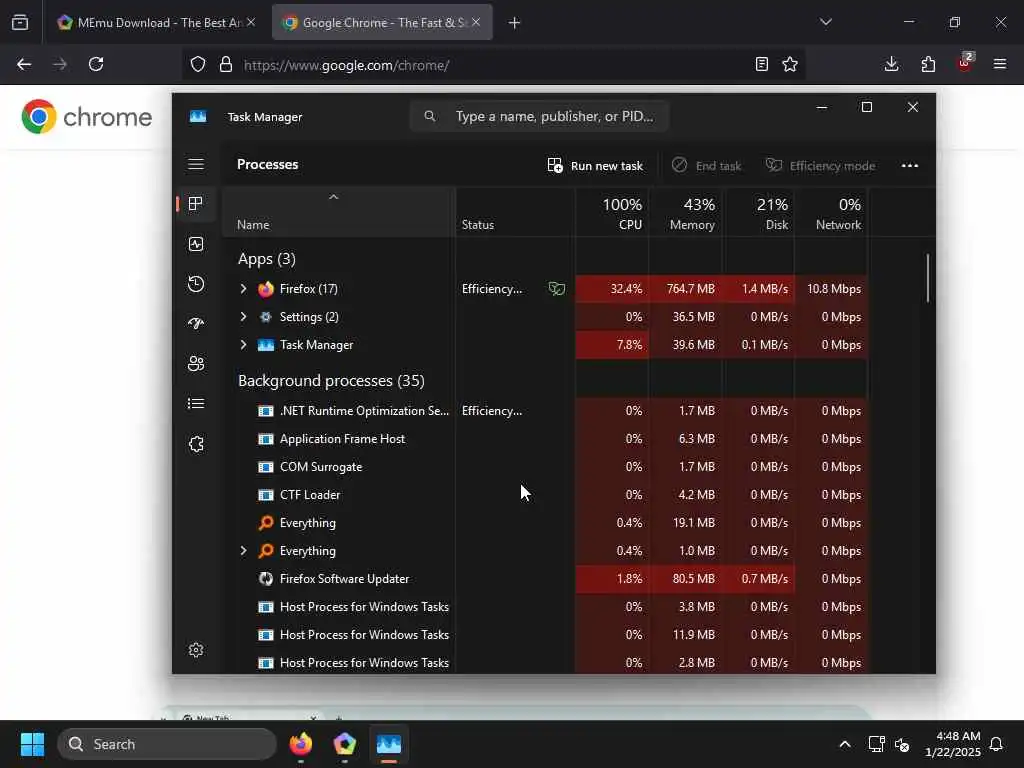The width and height of the screenshot is (1024, 768).
Task: Open MEmu app from the taskbar
Action: click(345, 744)
